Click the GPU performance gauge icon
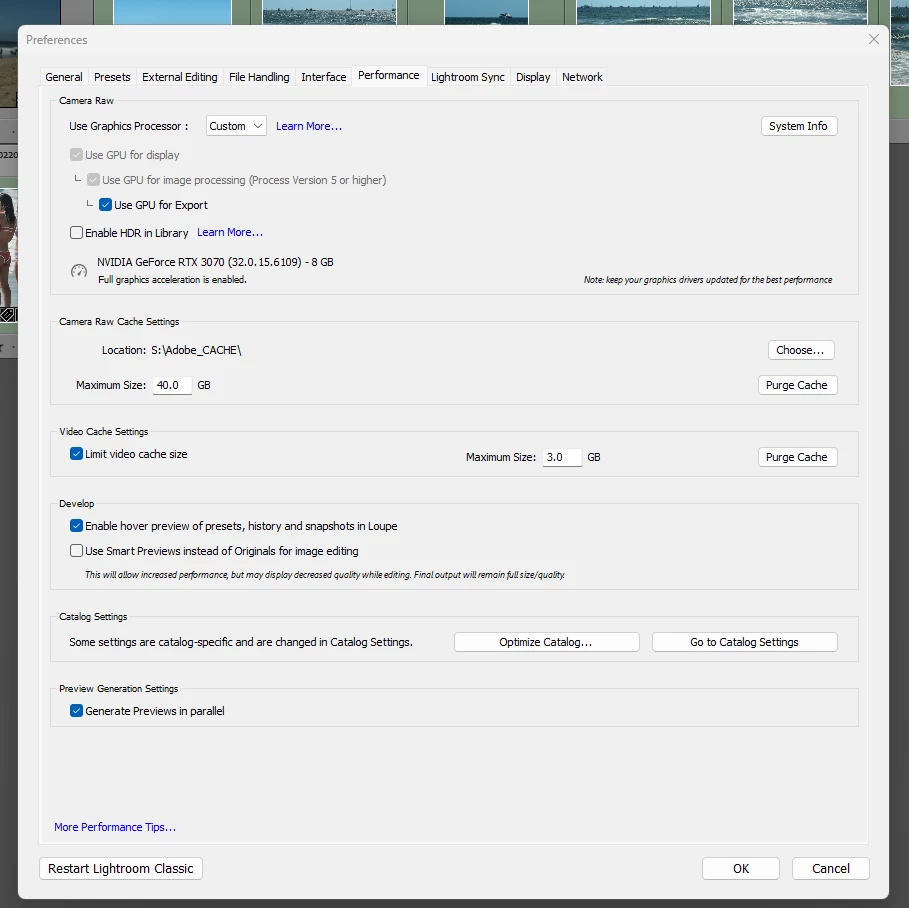This screenshot has height=908, width=909. [79, 271]
